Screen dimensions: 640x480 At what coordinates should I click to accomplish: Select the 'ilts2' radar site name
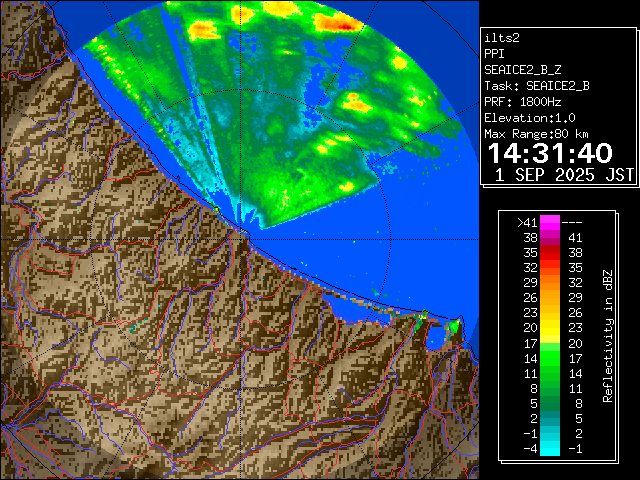point(502,36)
